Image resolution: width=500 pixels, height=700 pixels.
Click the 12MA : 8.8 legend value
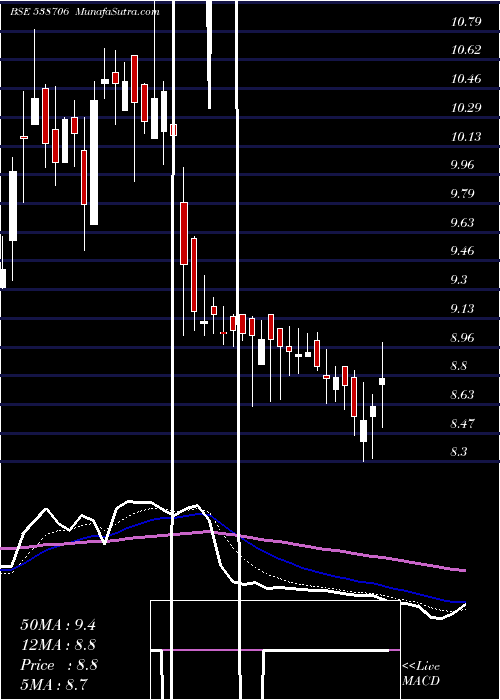pyautogui.click(x=58, y=645)
